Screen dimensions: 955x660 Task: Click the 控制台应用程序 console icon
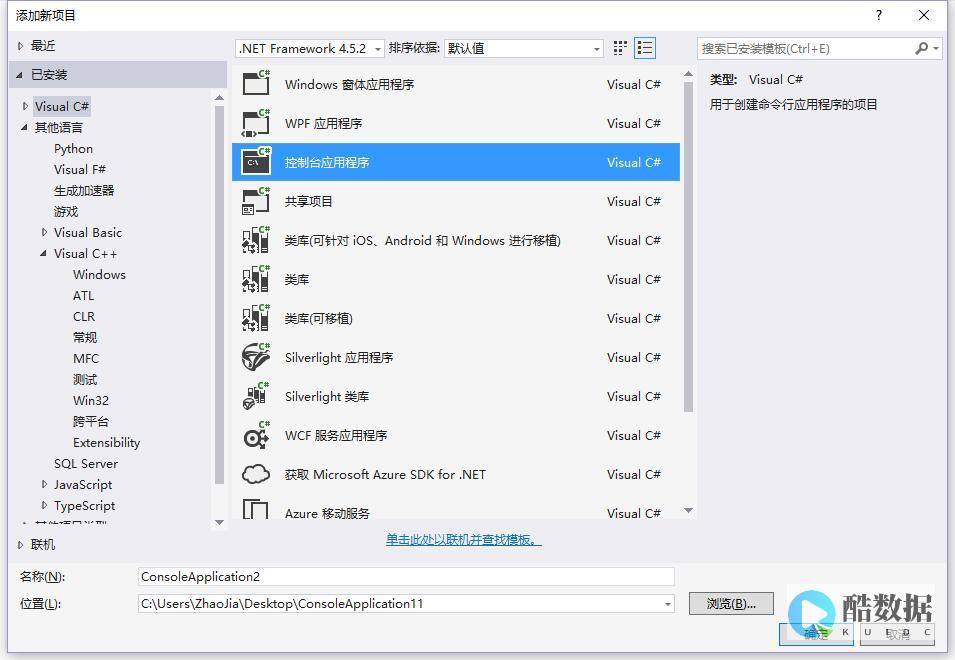point(256,161)
